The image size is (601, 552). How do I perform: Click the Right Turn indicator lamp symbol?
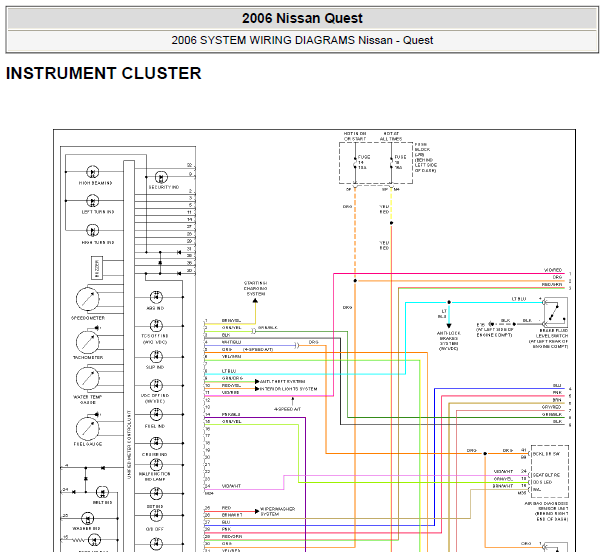tap(92, 231)
